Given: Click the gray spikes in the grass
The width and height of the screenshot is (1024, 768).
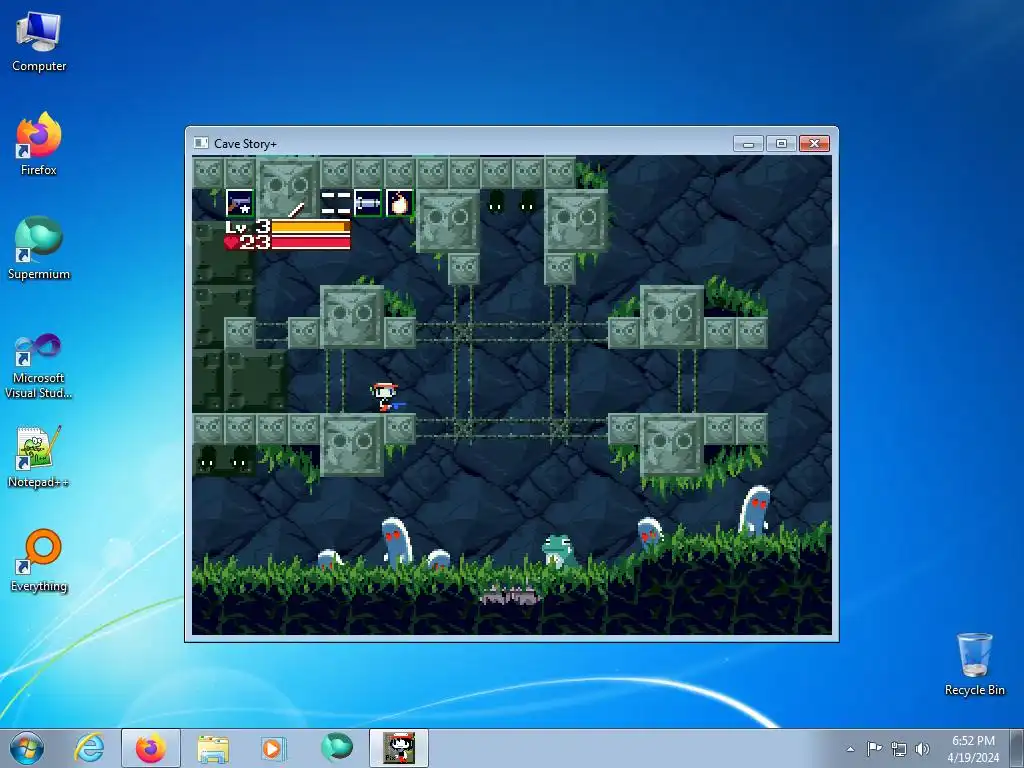Looking at the screenshot, I should click(510, 594).
